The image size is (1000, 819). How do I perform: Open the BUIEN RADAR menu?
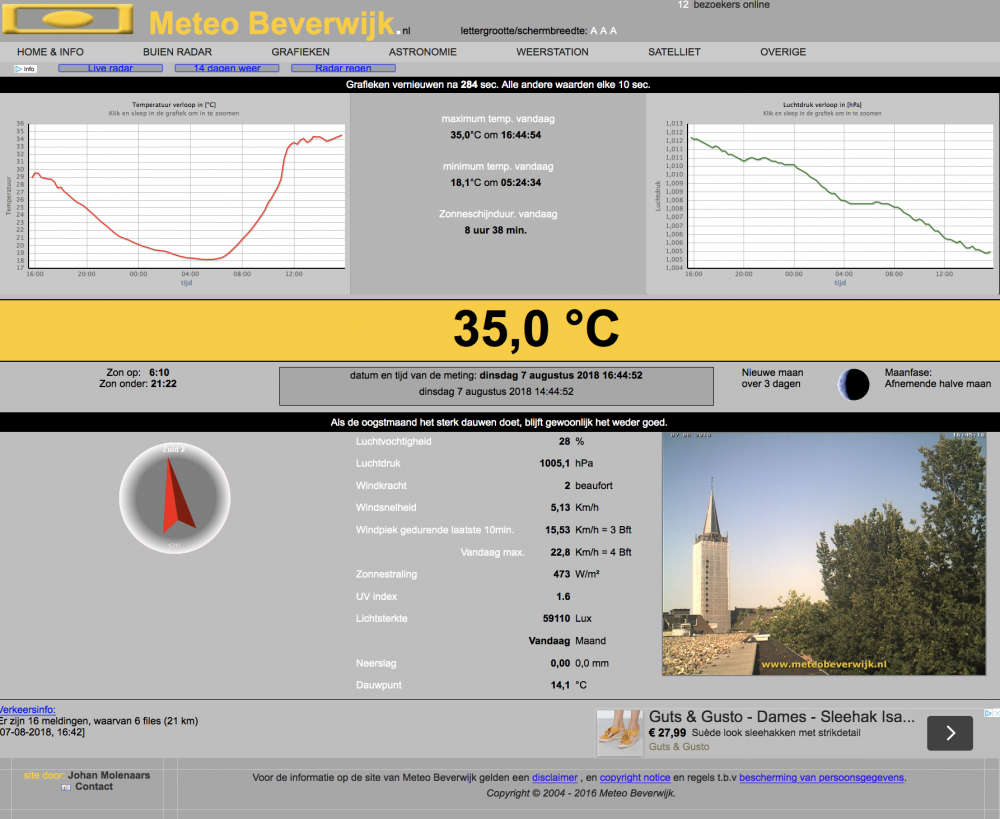click(177, 52)
